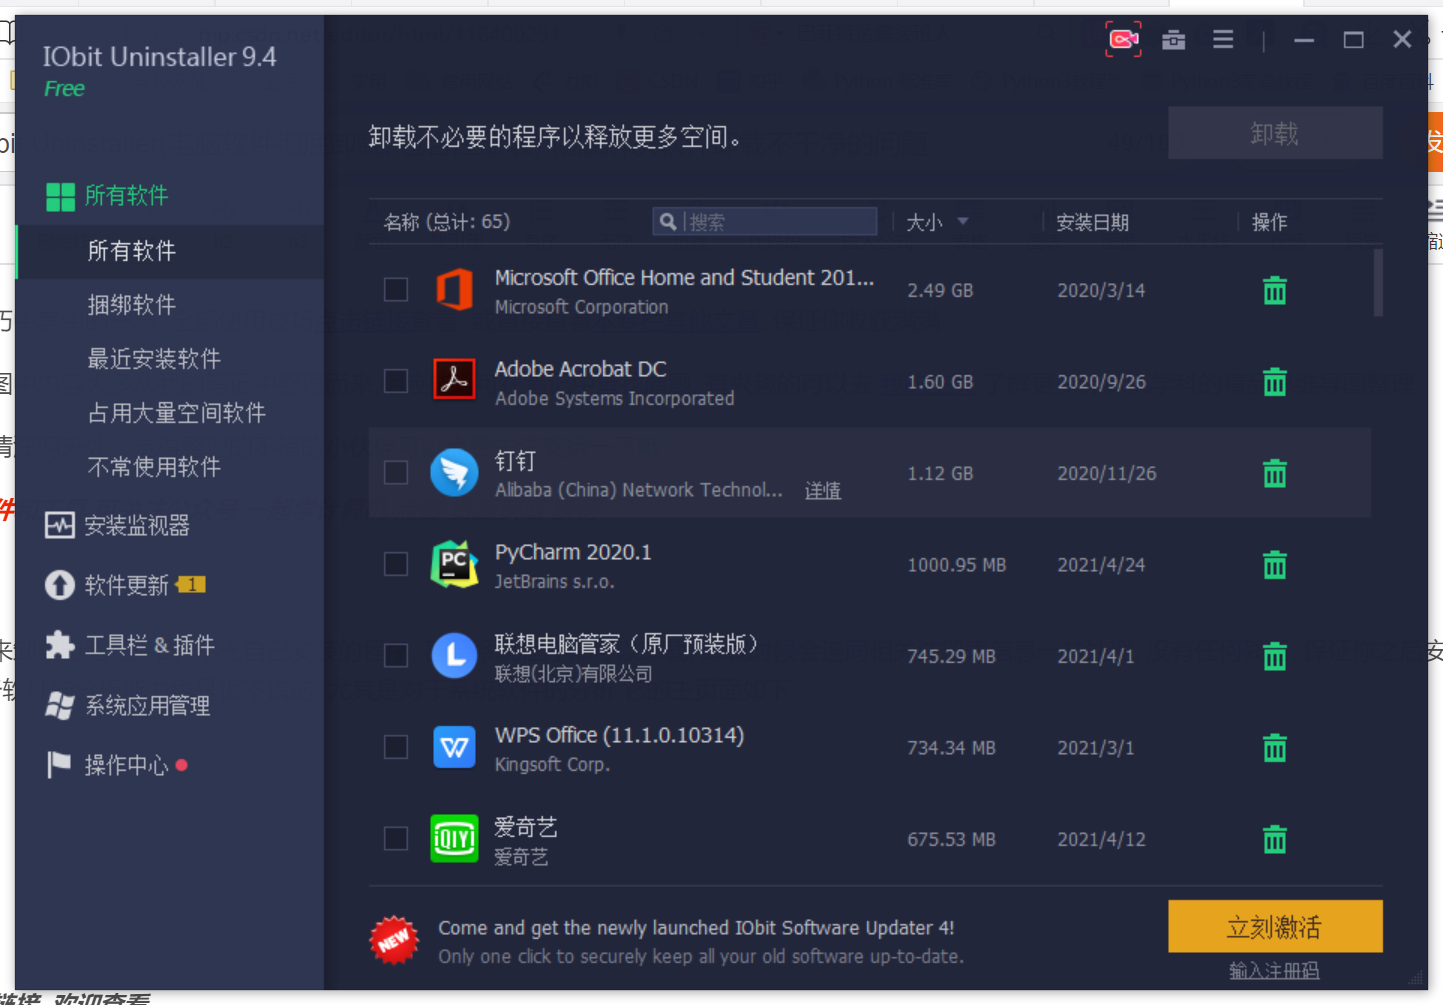
Task: Click the Microsoft Office app icon
Action: [454, 290]
